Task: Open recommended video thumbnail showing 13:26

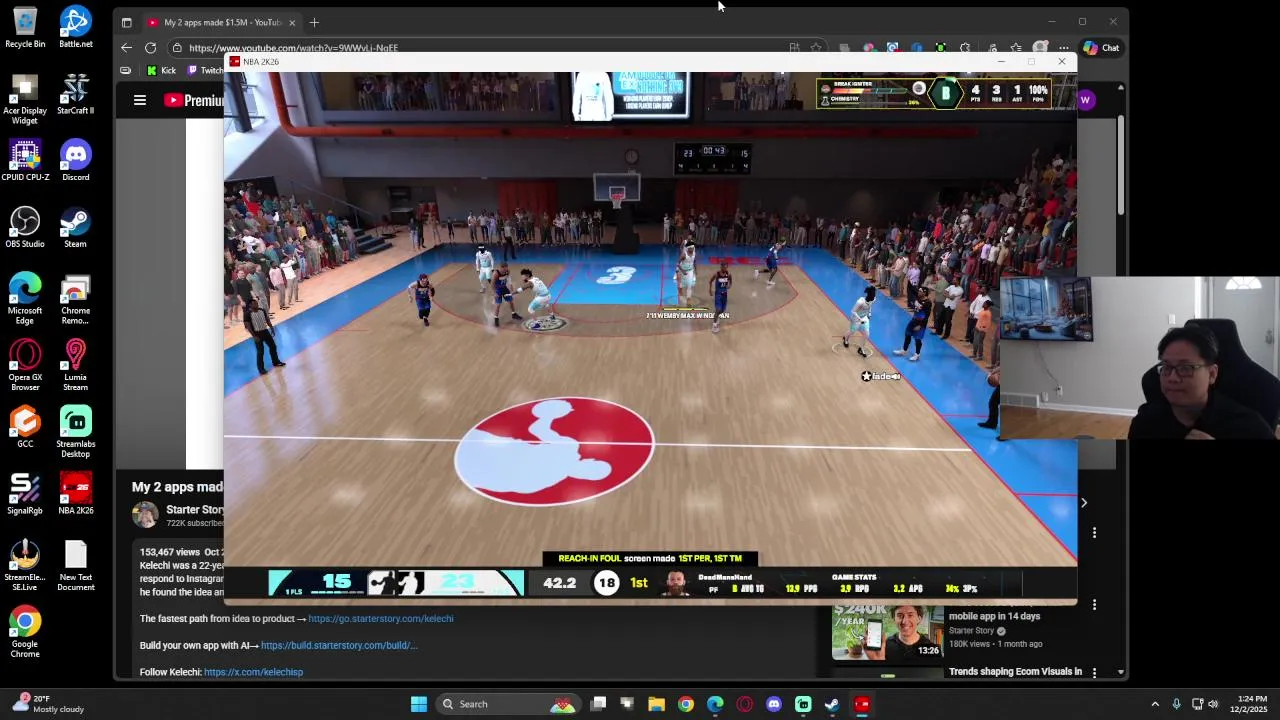Action: pos(887,632)
